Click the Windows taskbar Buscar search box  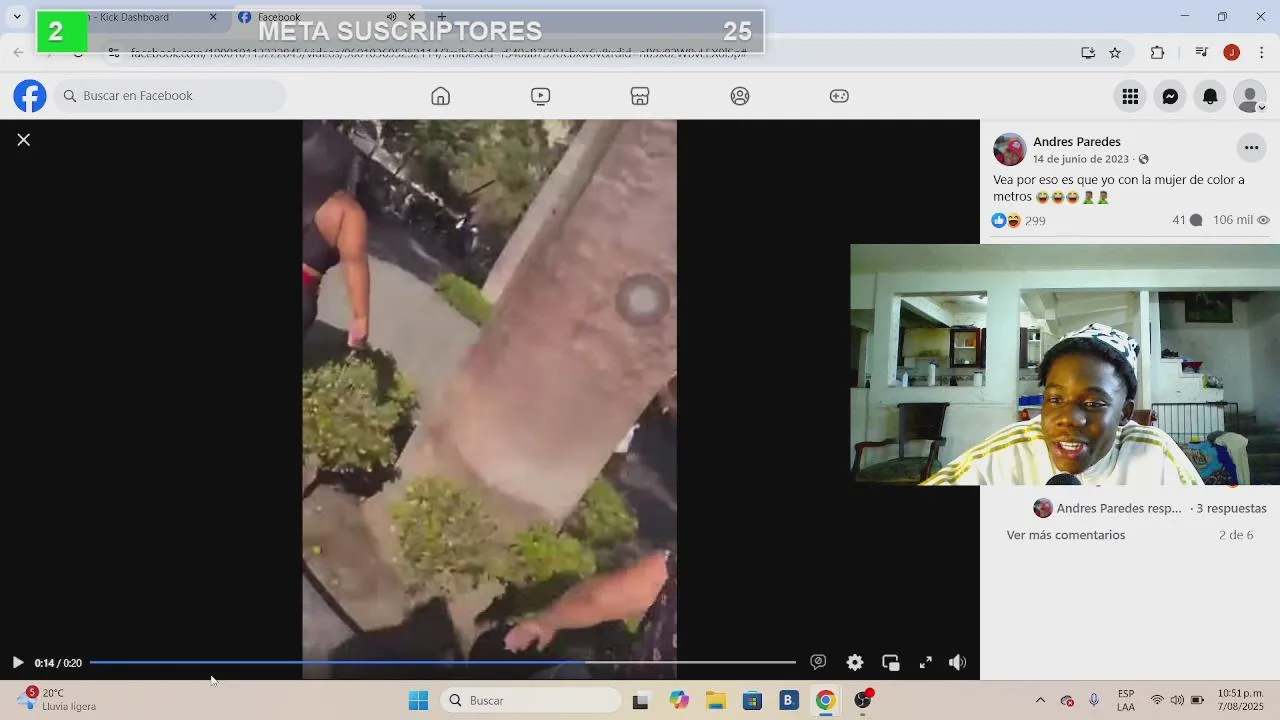coord(530,701)
